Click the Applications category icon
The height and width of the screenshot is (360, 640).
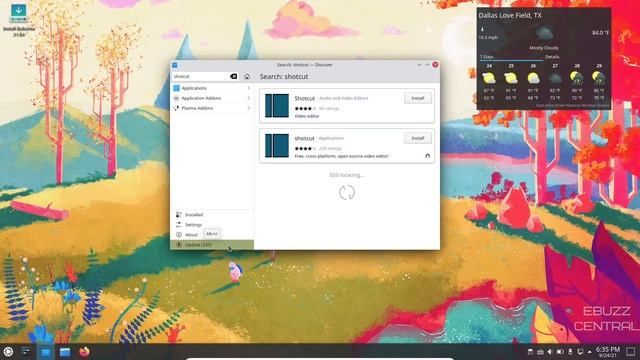(176, 88)
